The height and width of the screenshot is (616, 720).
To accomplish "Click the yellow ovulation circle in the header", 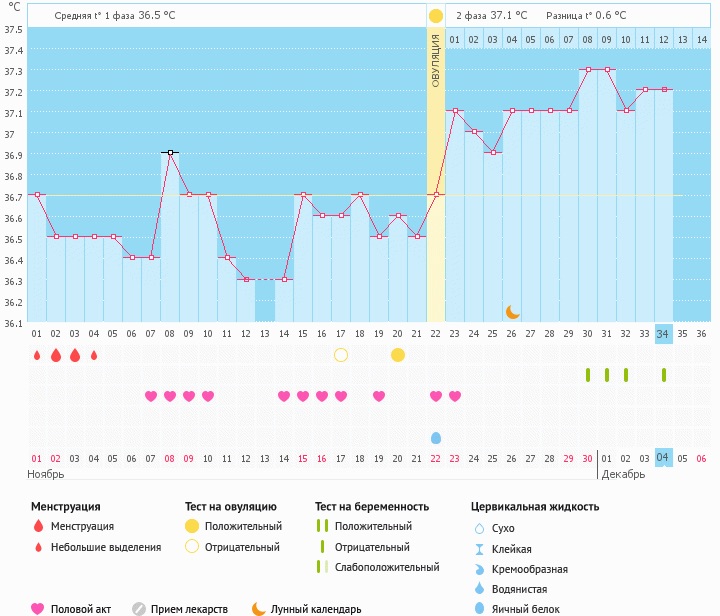I will pyautogui.click(x=435, y=16).
